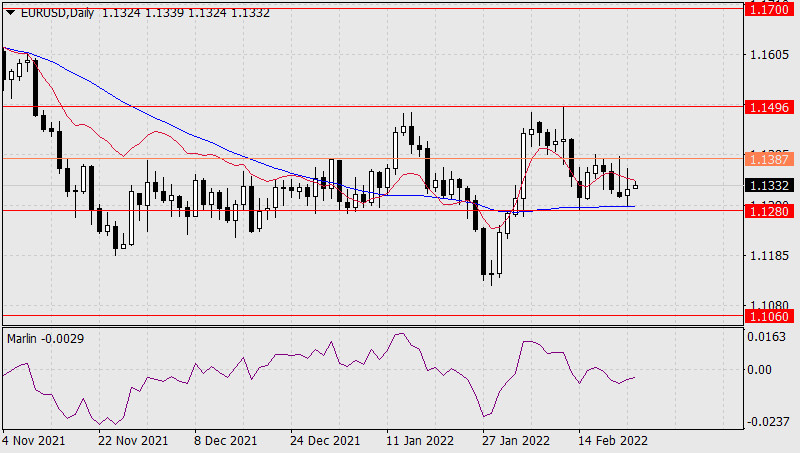Click the -0.0237 Marlin scale value
Viewport: 800px width, 453px height.
pos(768,421)
